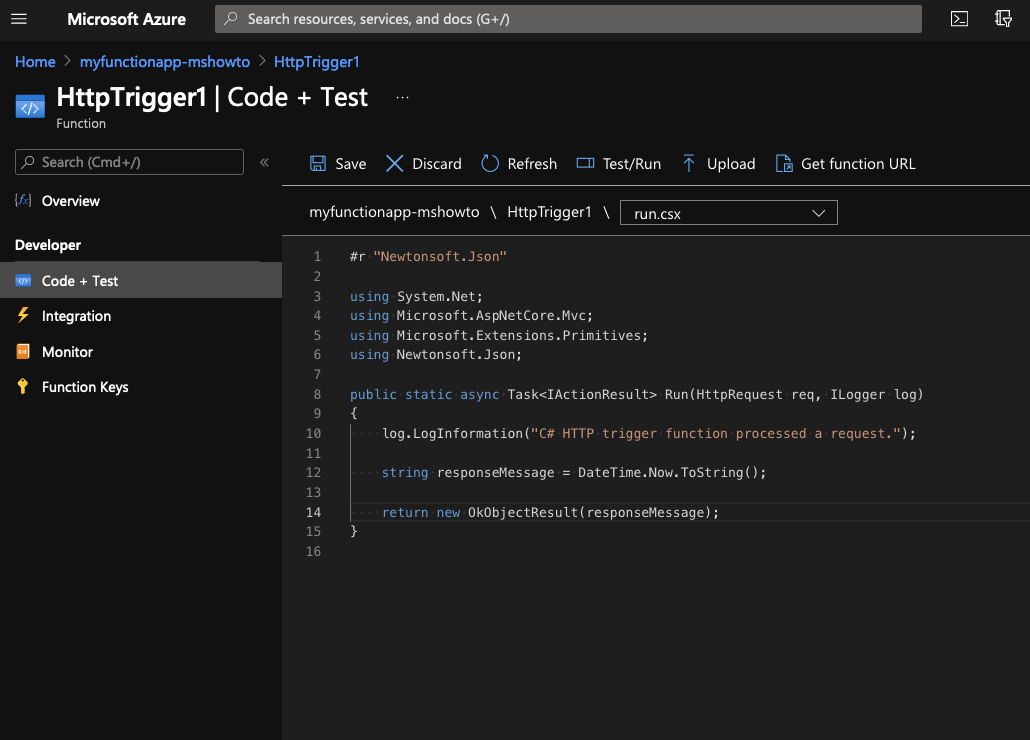Select Code + Test menu item
Viewport: 1030px width, 740px height.
[141, 280]
